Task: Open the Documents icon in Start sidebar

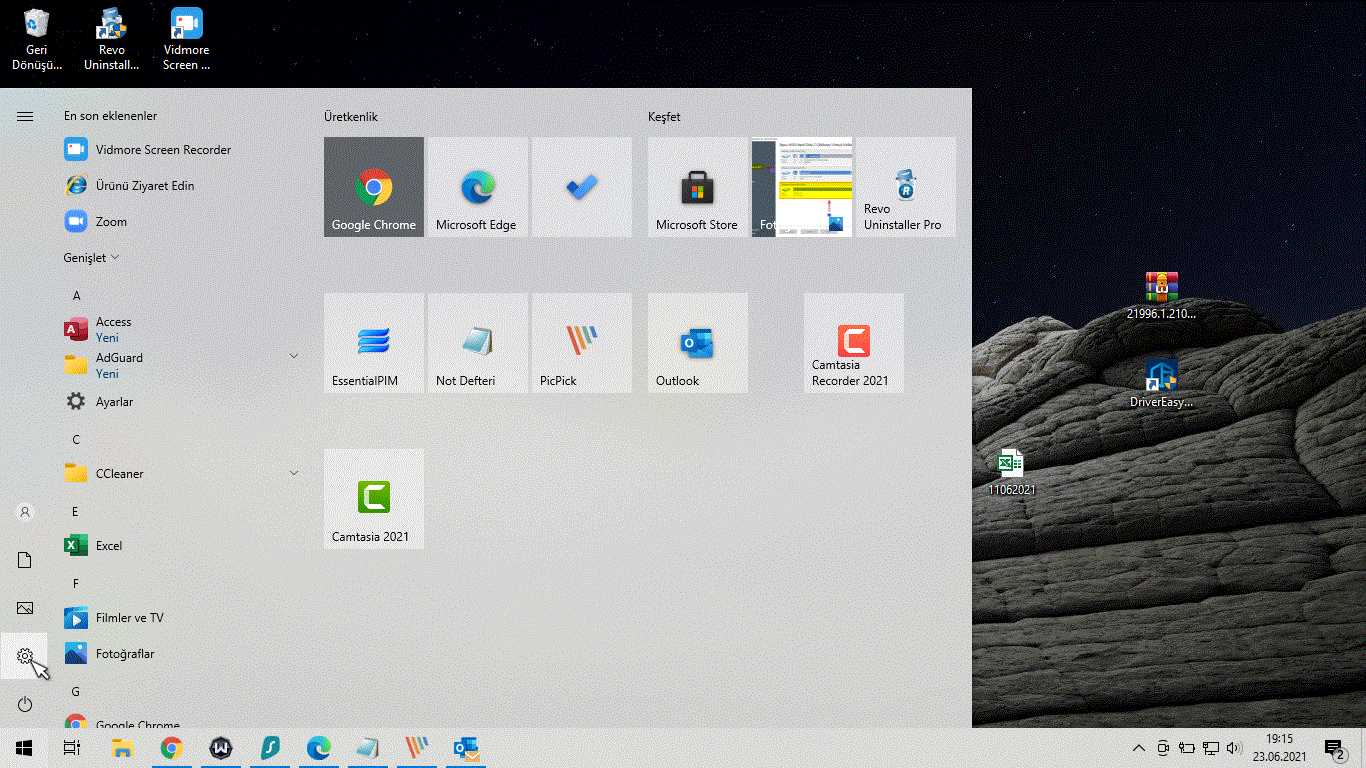Action: tap(25, 560)
